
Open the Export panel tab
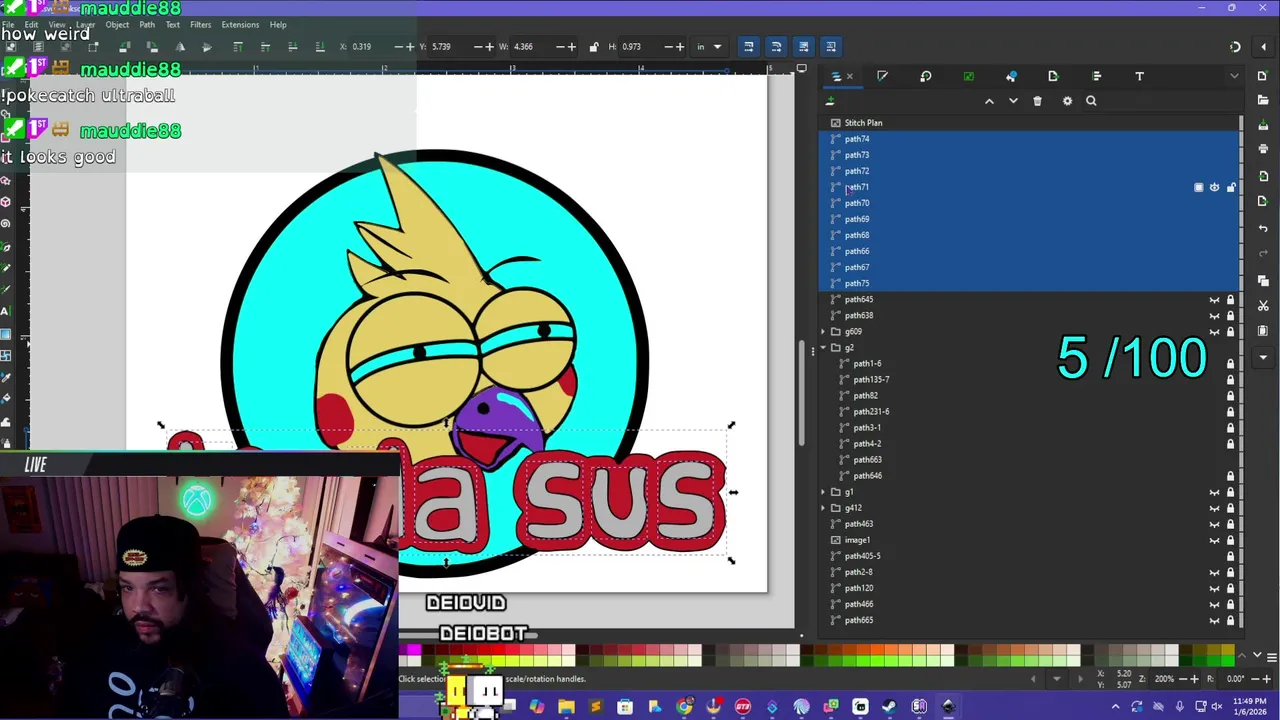point(1053,76)
